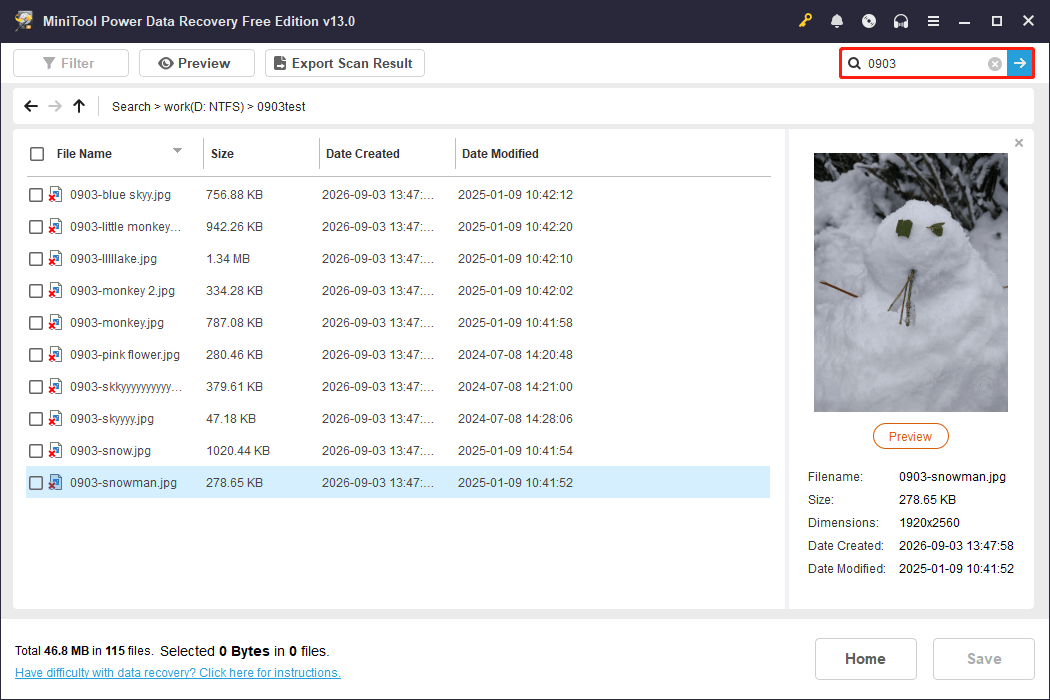Go to the Home button

[865, 658]
